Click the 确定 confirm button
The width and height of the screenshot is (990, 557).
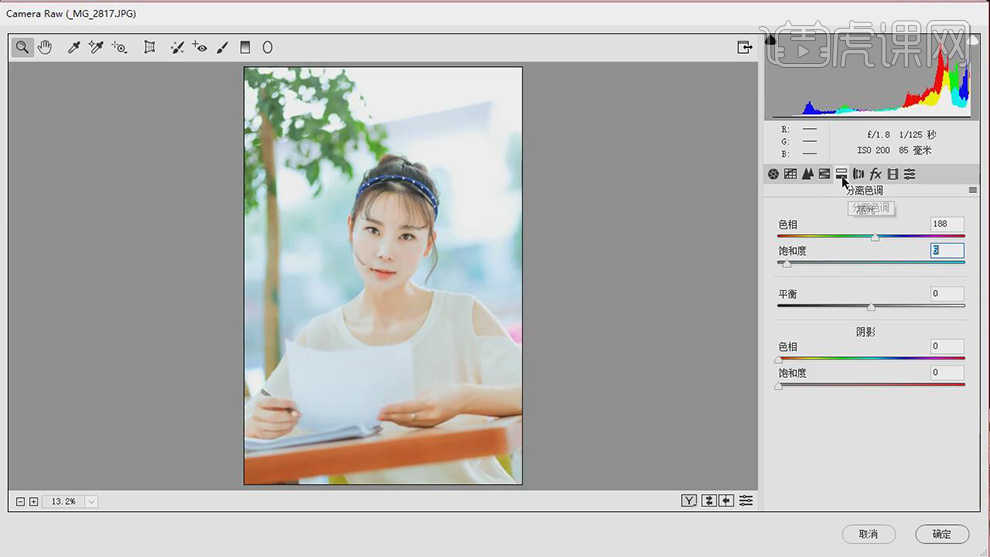pos(942,534)
